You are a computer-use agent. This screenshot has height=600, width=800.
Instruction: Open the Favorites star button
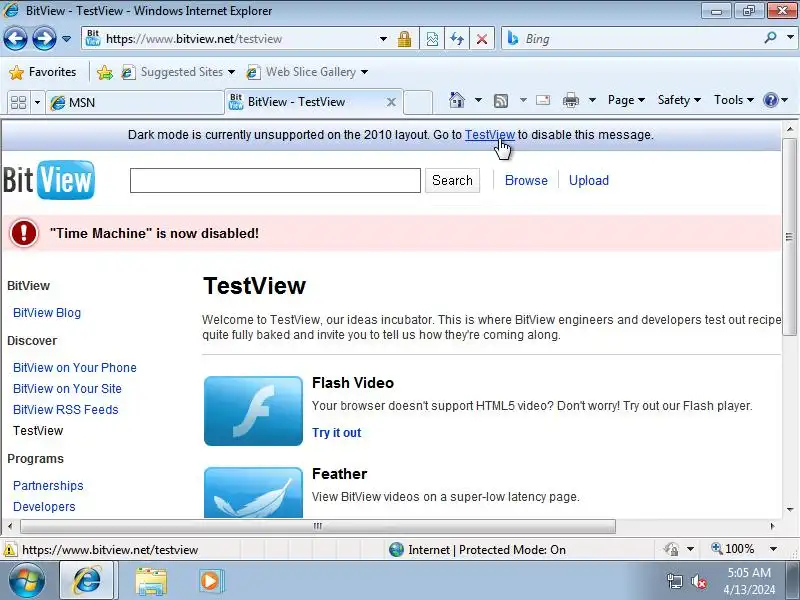pos(43,72)
